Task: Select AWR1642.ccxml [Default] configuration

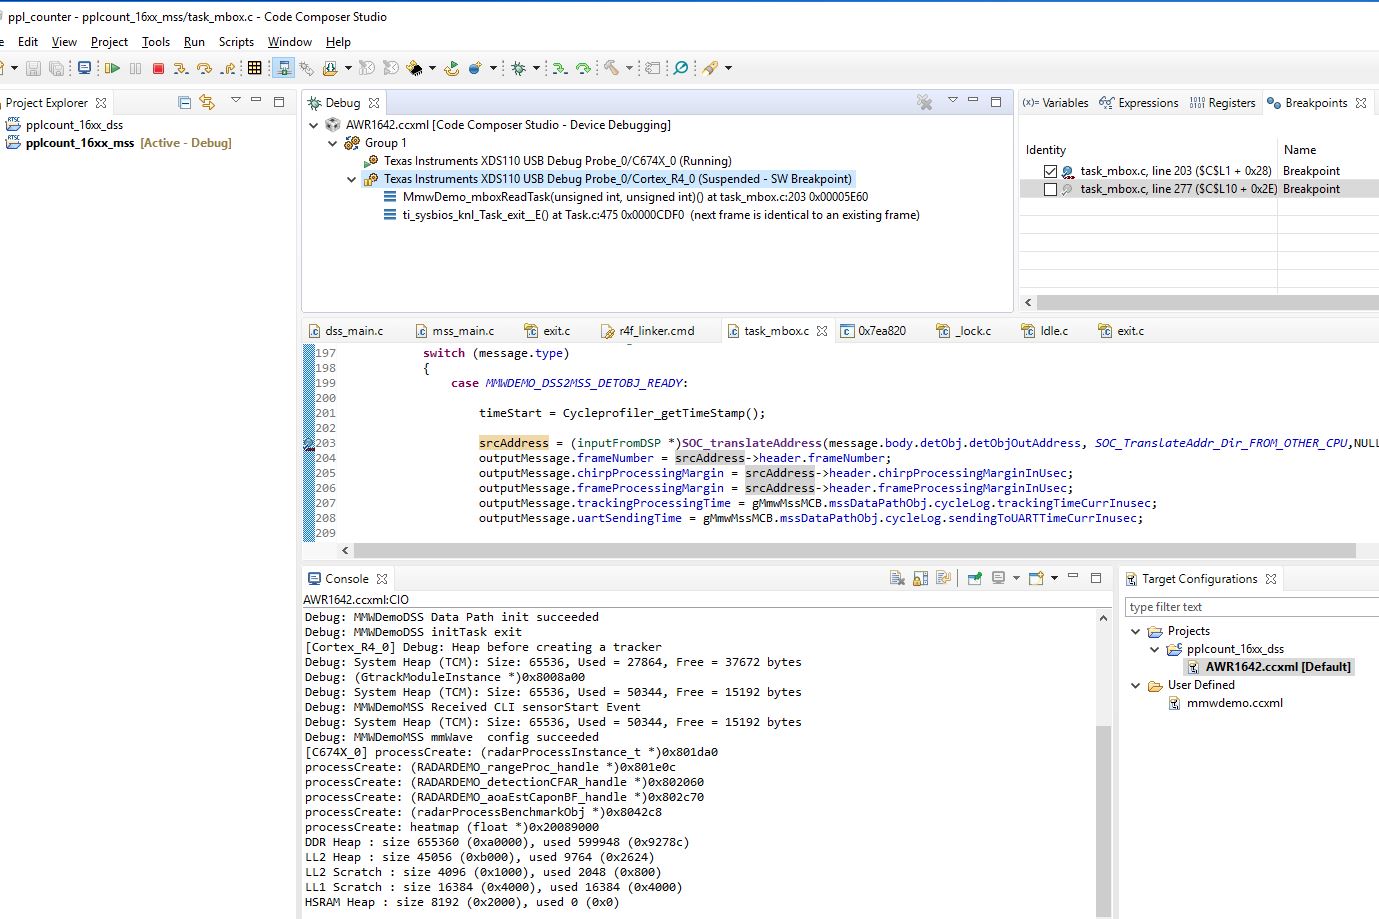Action: pyautogui.click(x=1268, y=667)
